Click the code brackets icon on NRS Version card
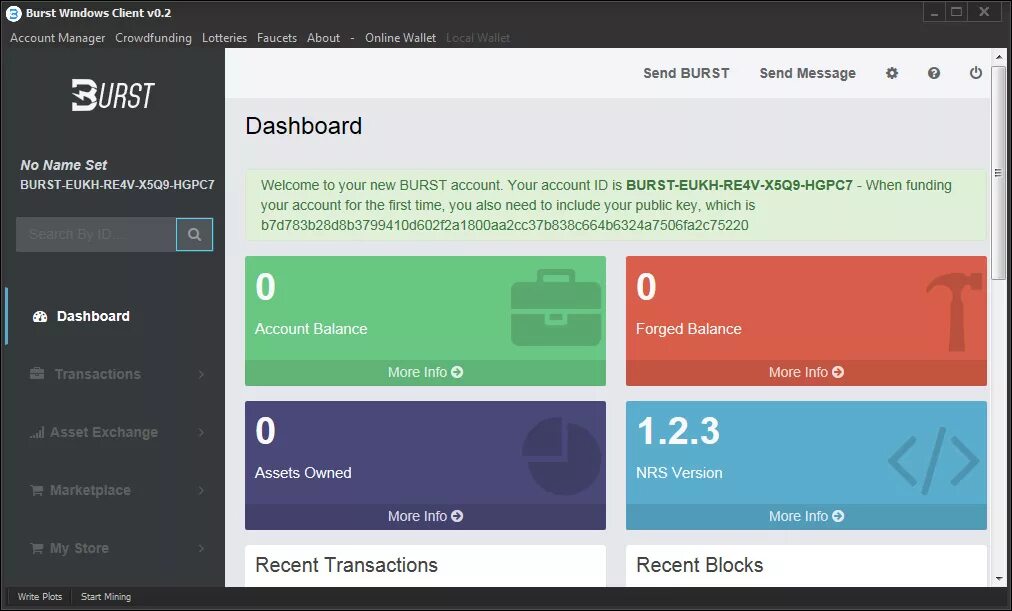1012x611 pixels. point(933,461)
